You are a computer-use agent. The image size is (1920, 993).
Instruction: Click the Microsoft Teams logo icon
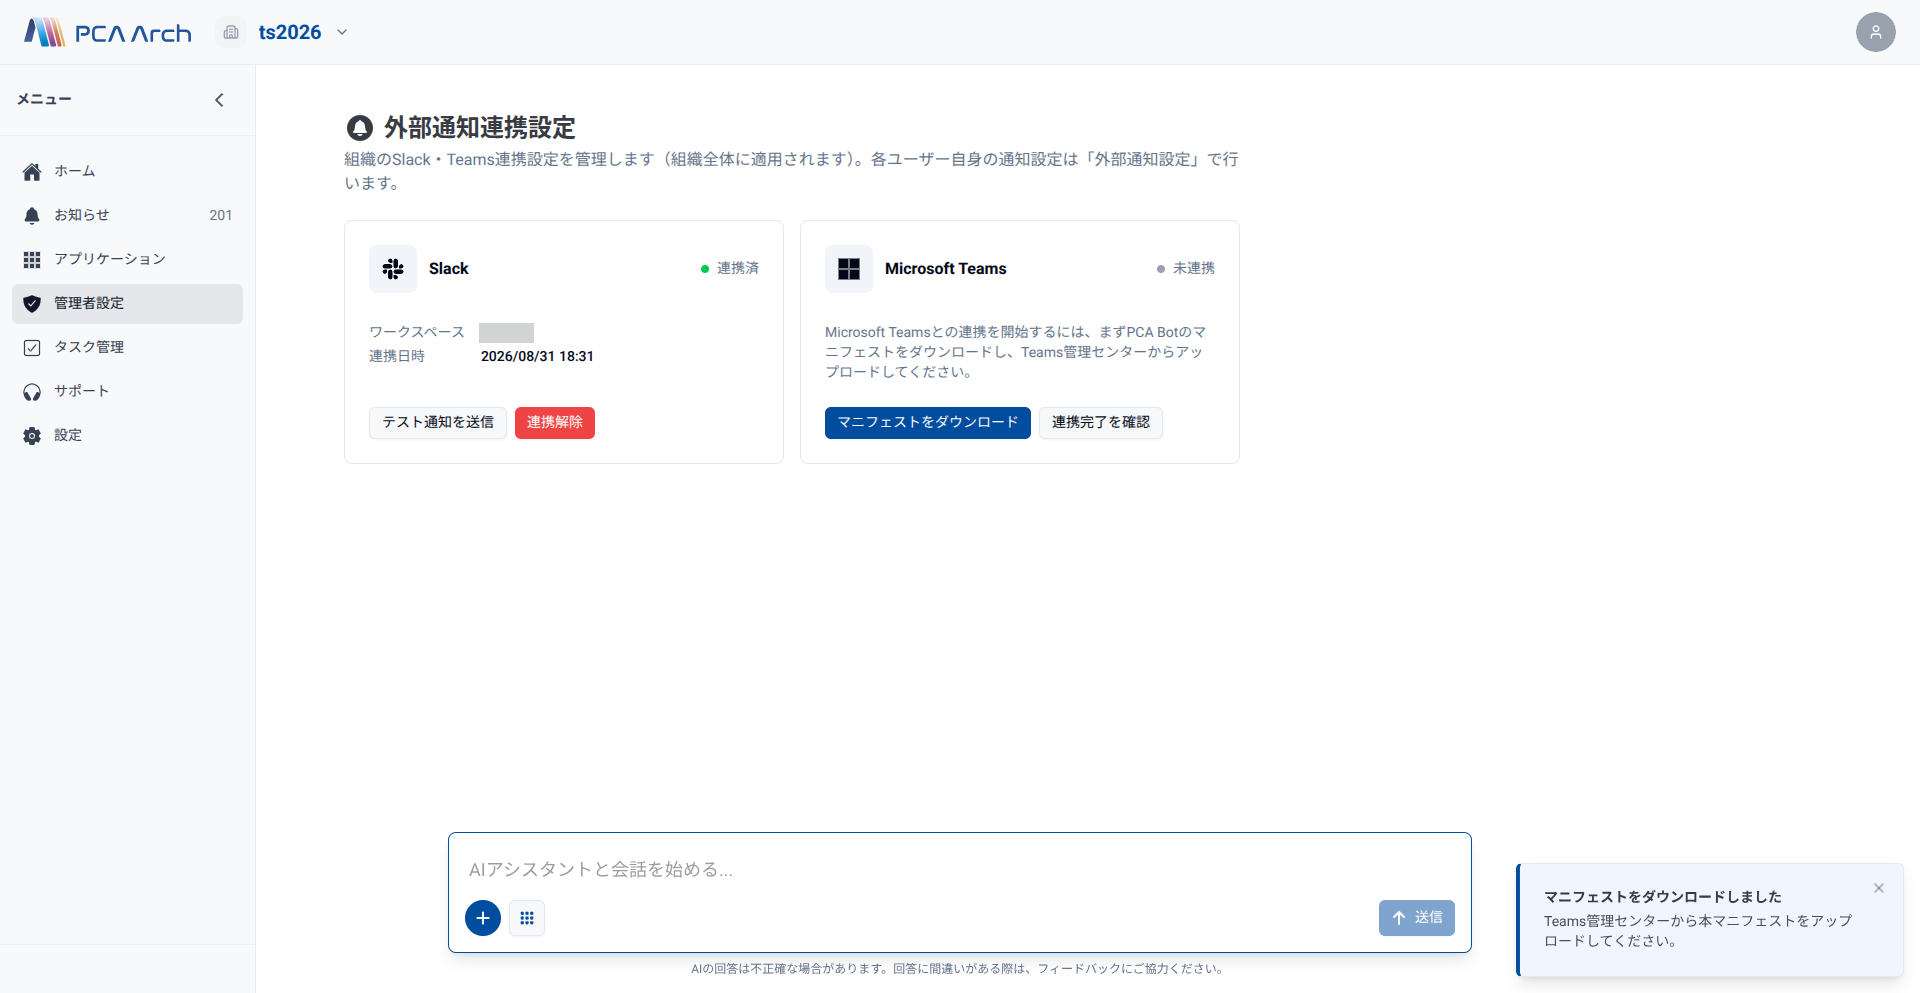tap(849, 269)
